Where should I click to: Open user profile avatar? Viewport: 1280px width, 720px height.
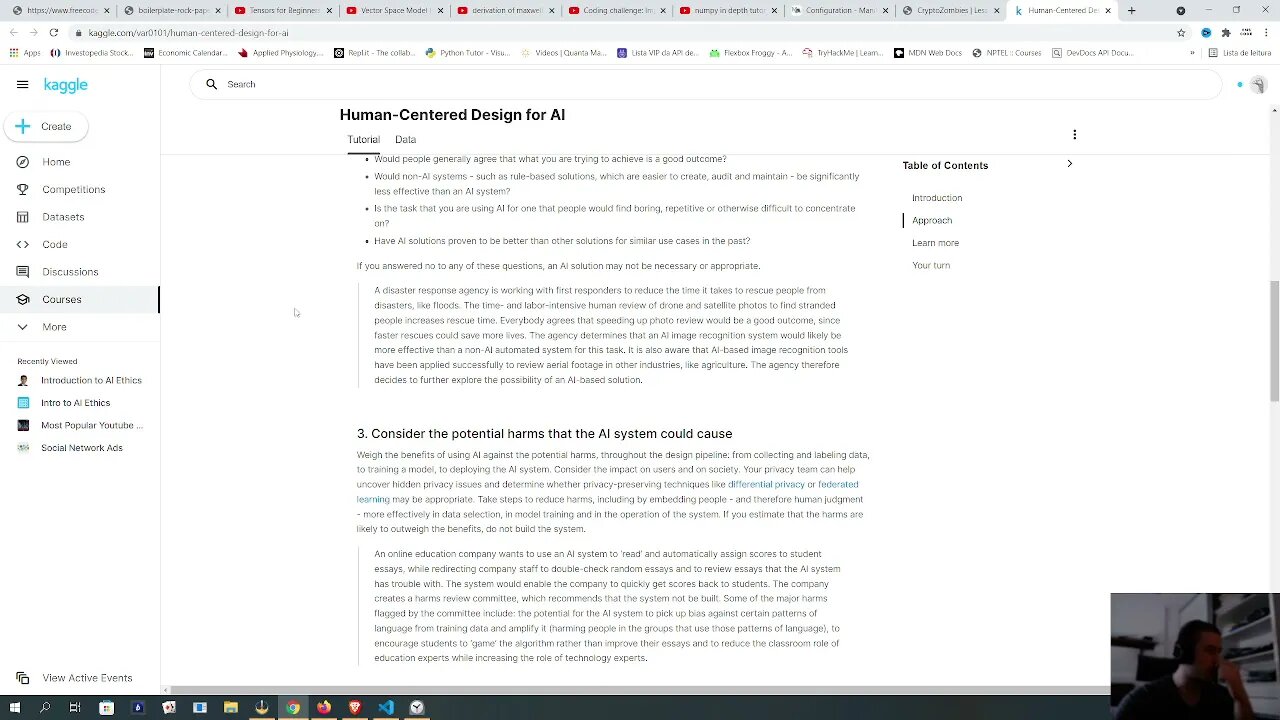pos(1258,85)
